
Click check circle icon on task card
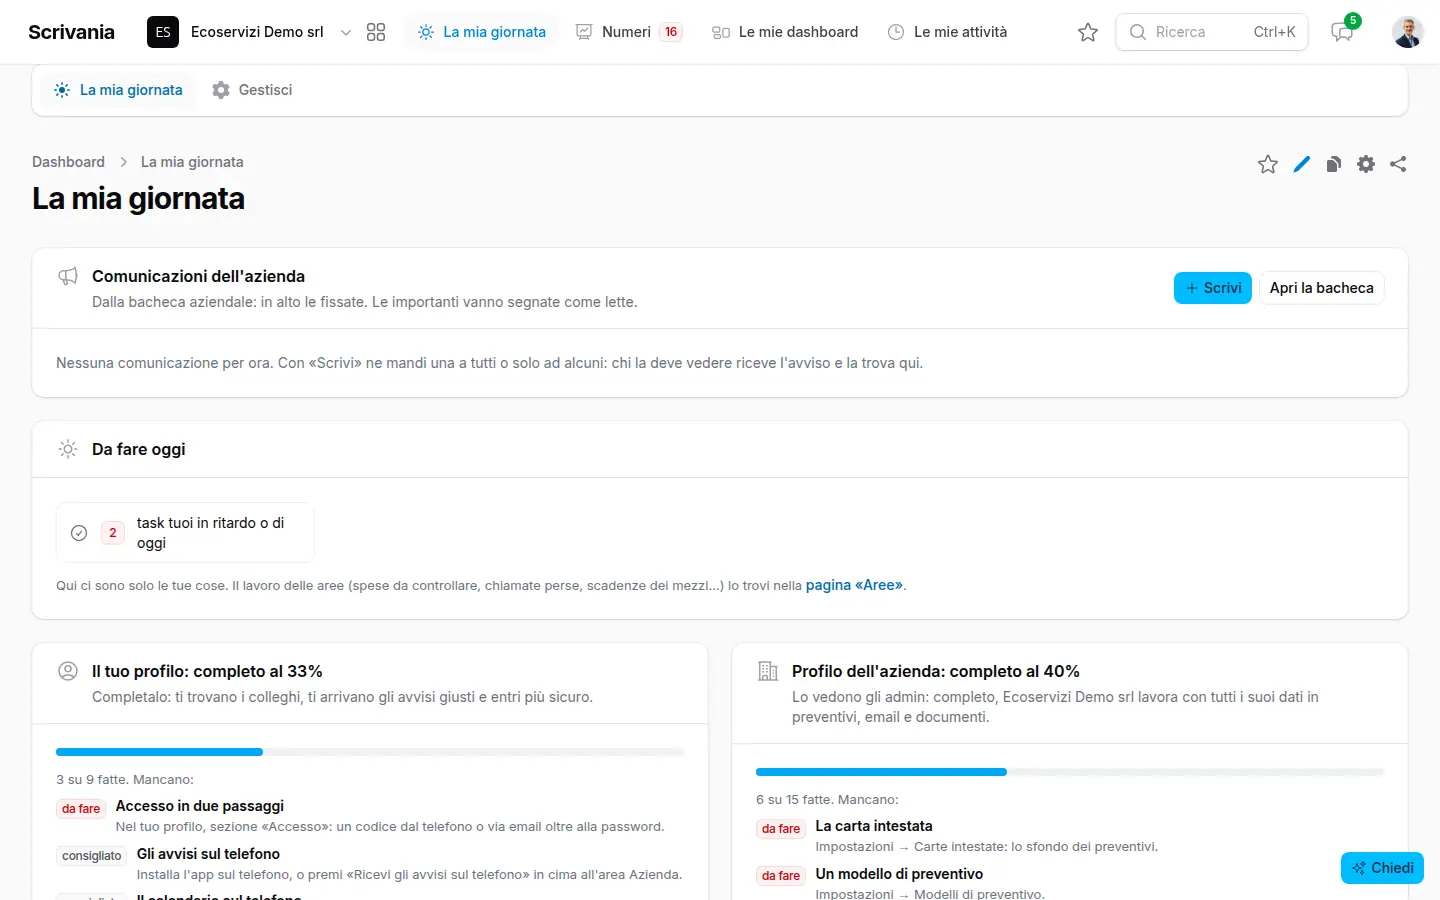coord(79,533)
